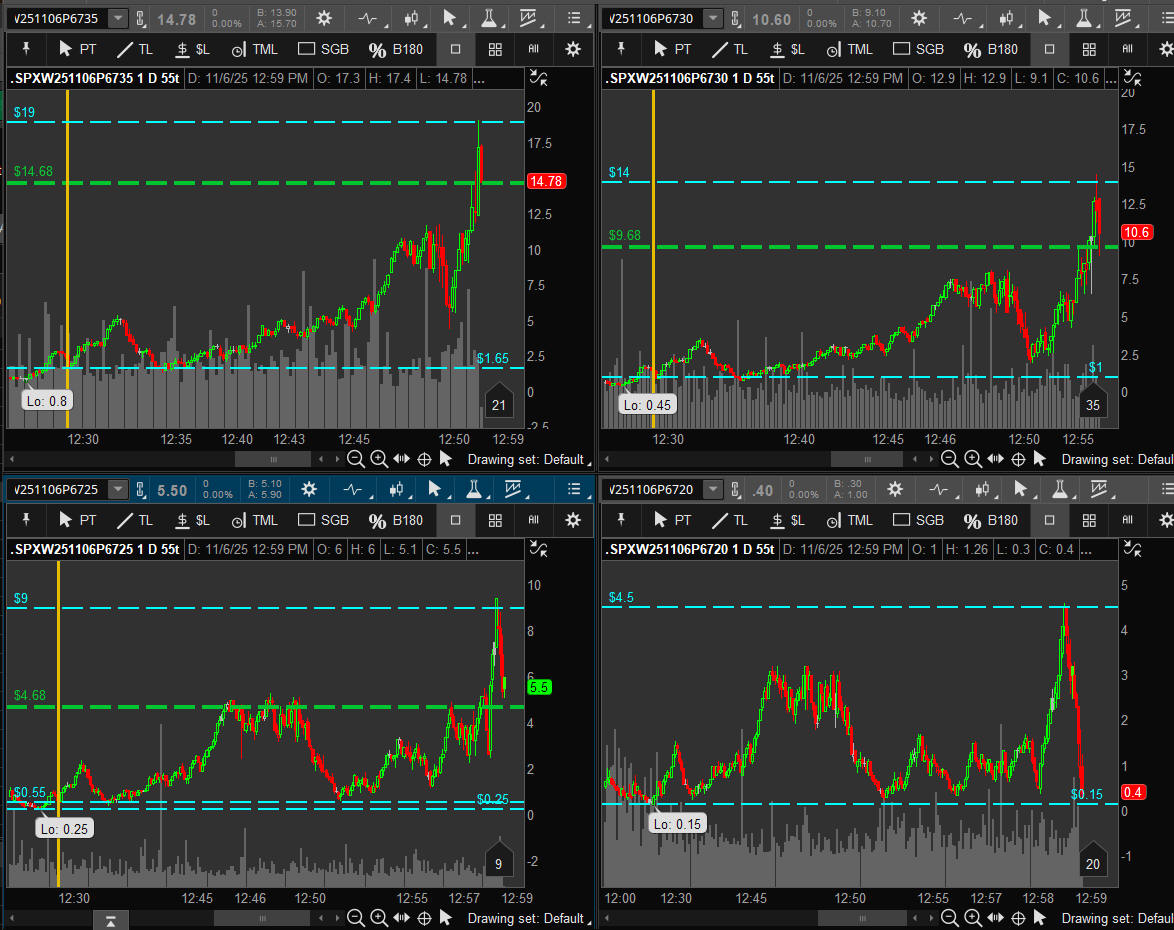Open chart settings gear in P6720 header
Image resolution: width=1174 pixels, height=930 pixels.
click(895, 489)
